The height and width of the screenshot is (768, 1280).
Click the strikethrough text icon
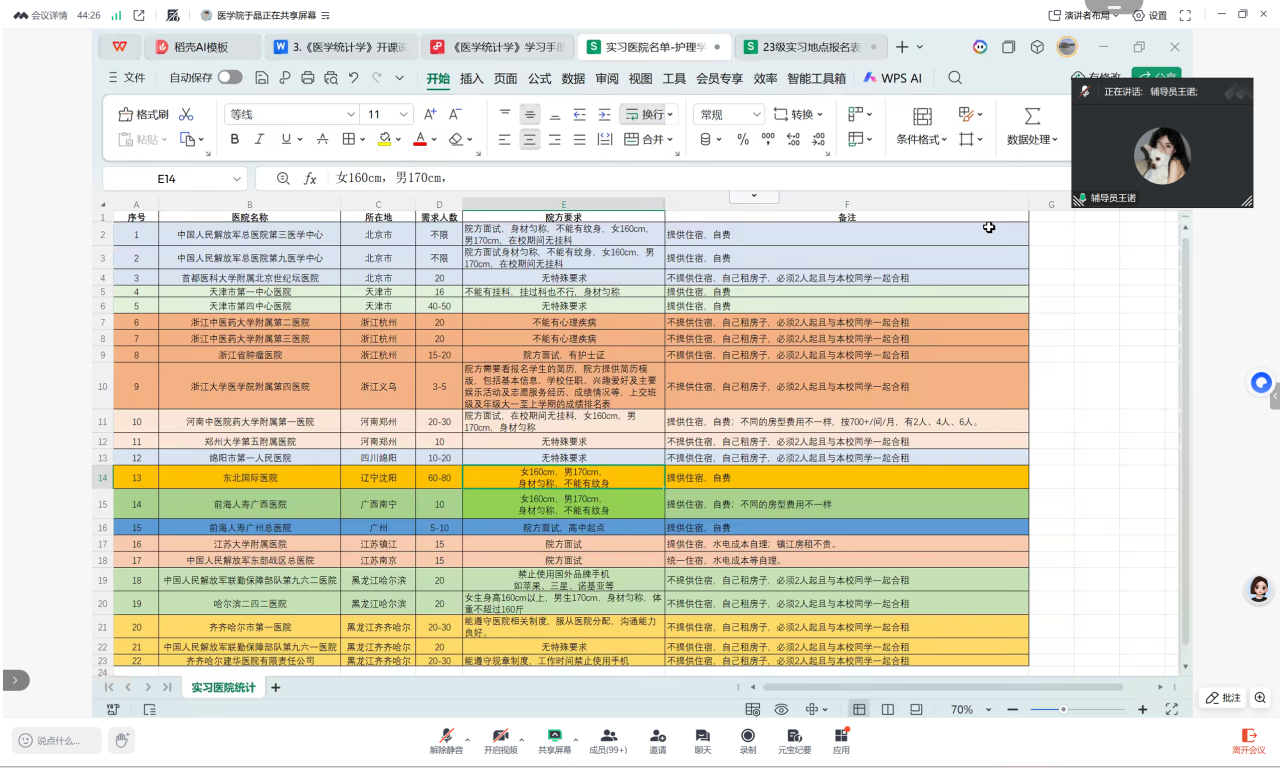click(322, 140)
